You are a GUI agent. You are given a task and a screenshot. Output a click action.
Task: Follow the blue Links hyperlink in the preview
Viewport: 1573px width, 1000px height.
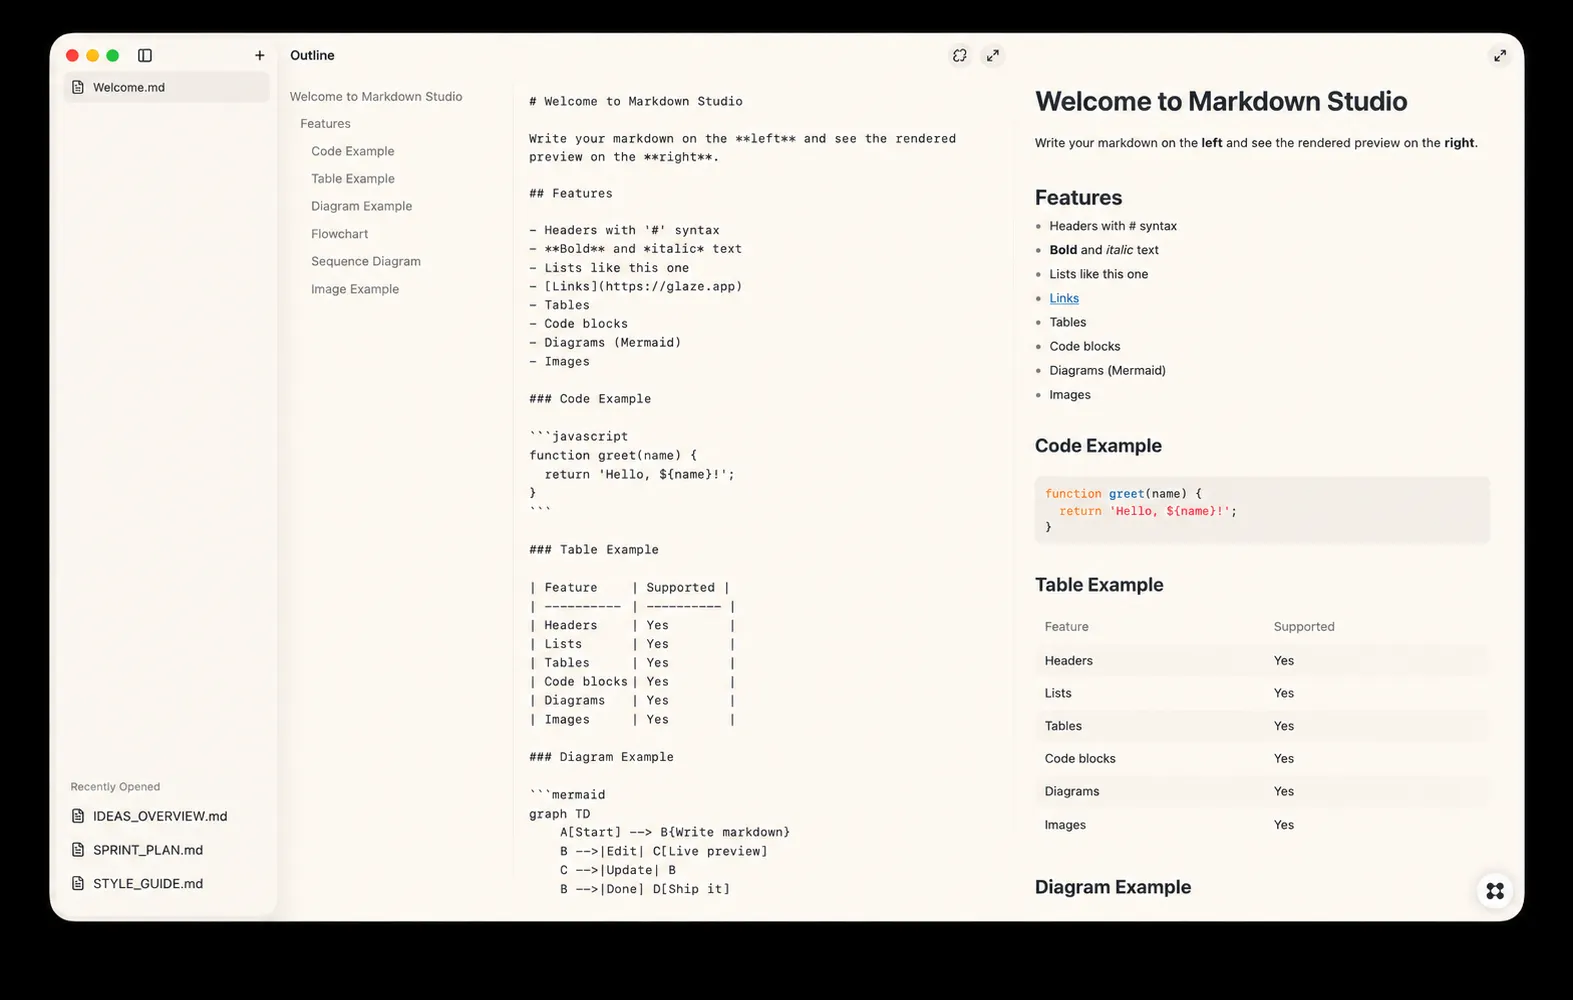tap(1064, 298)
